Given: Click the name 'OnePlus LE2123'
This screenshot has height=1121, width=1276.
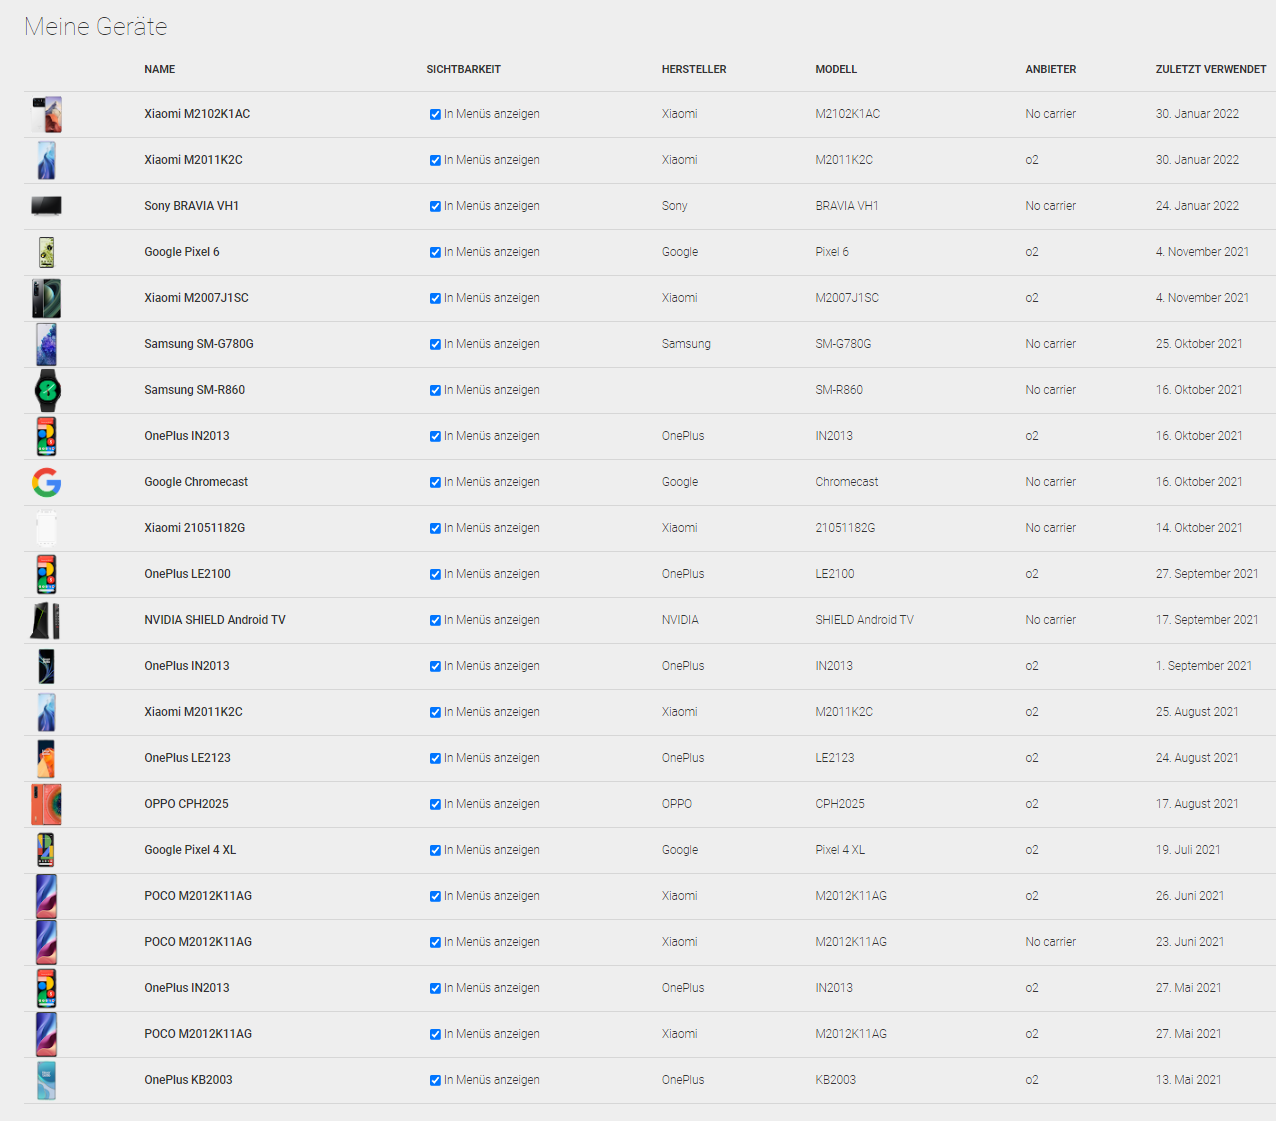Looking at the screenshot, I should pos(187,758).
